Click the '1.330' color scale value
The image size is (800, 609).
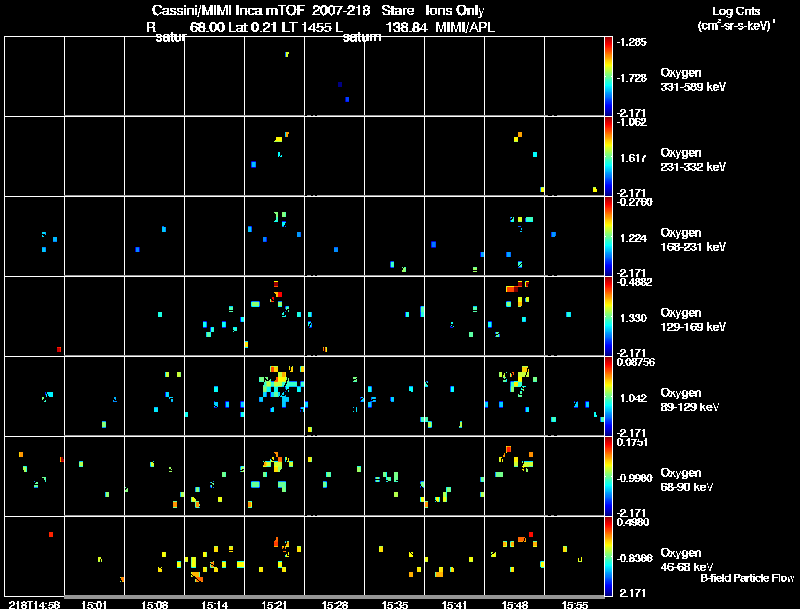click(633, 318)
